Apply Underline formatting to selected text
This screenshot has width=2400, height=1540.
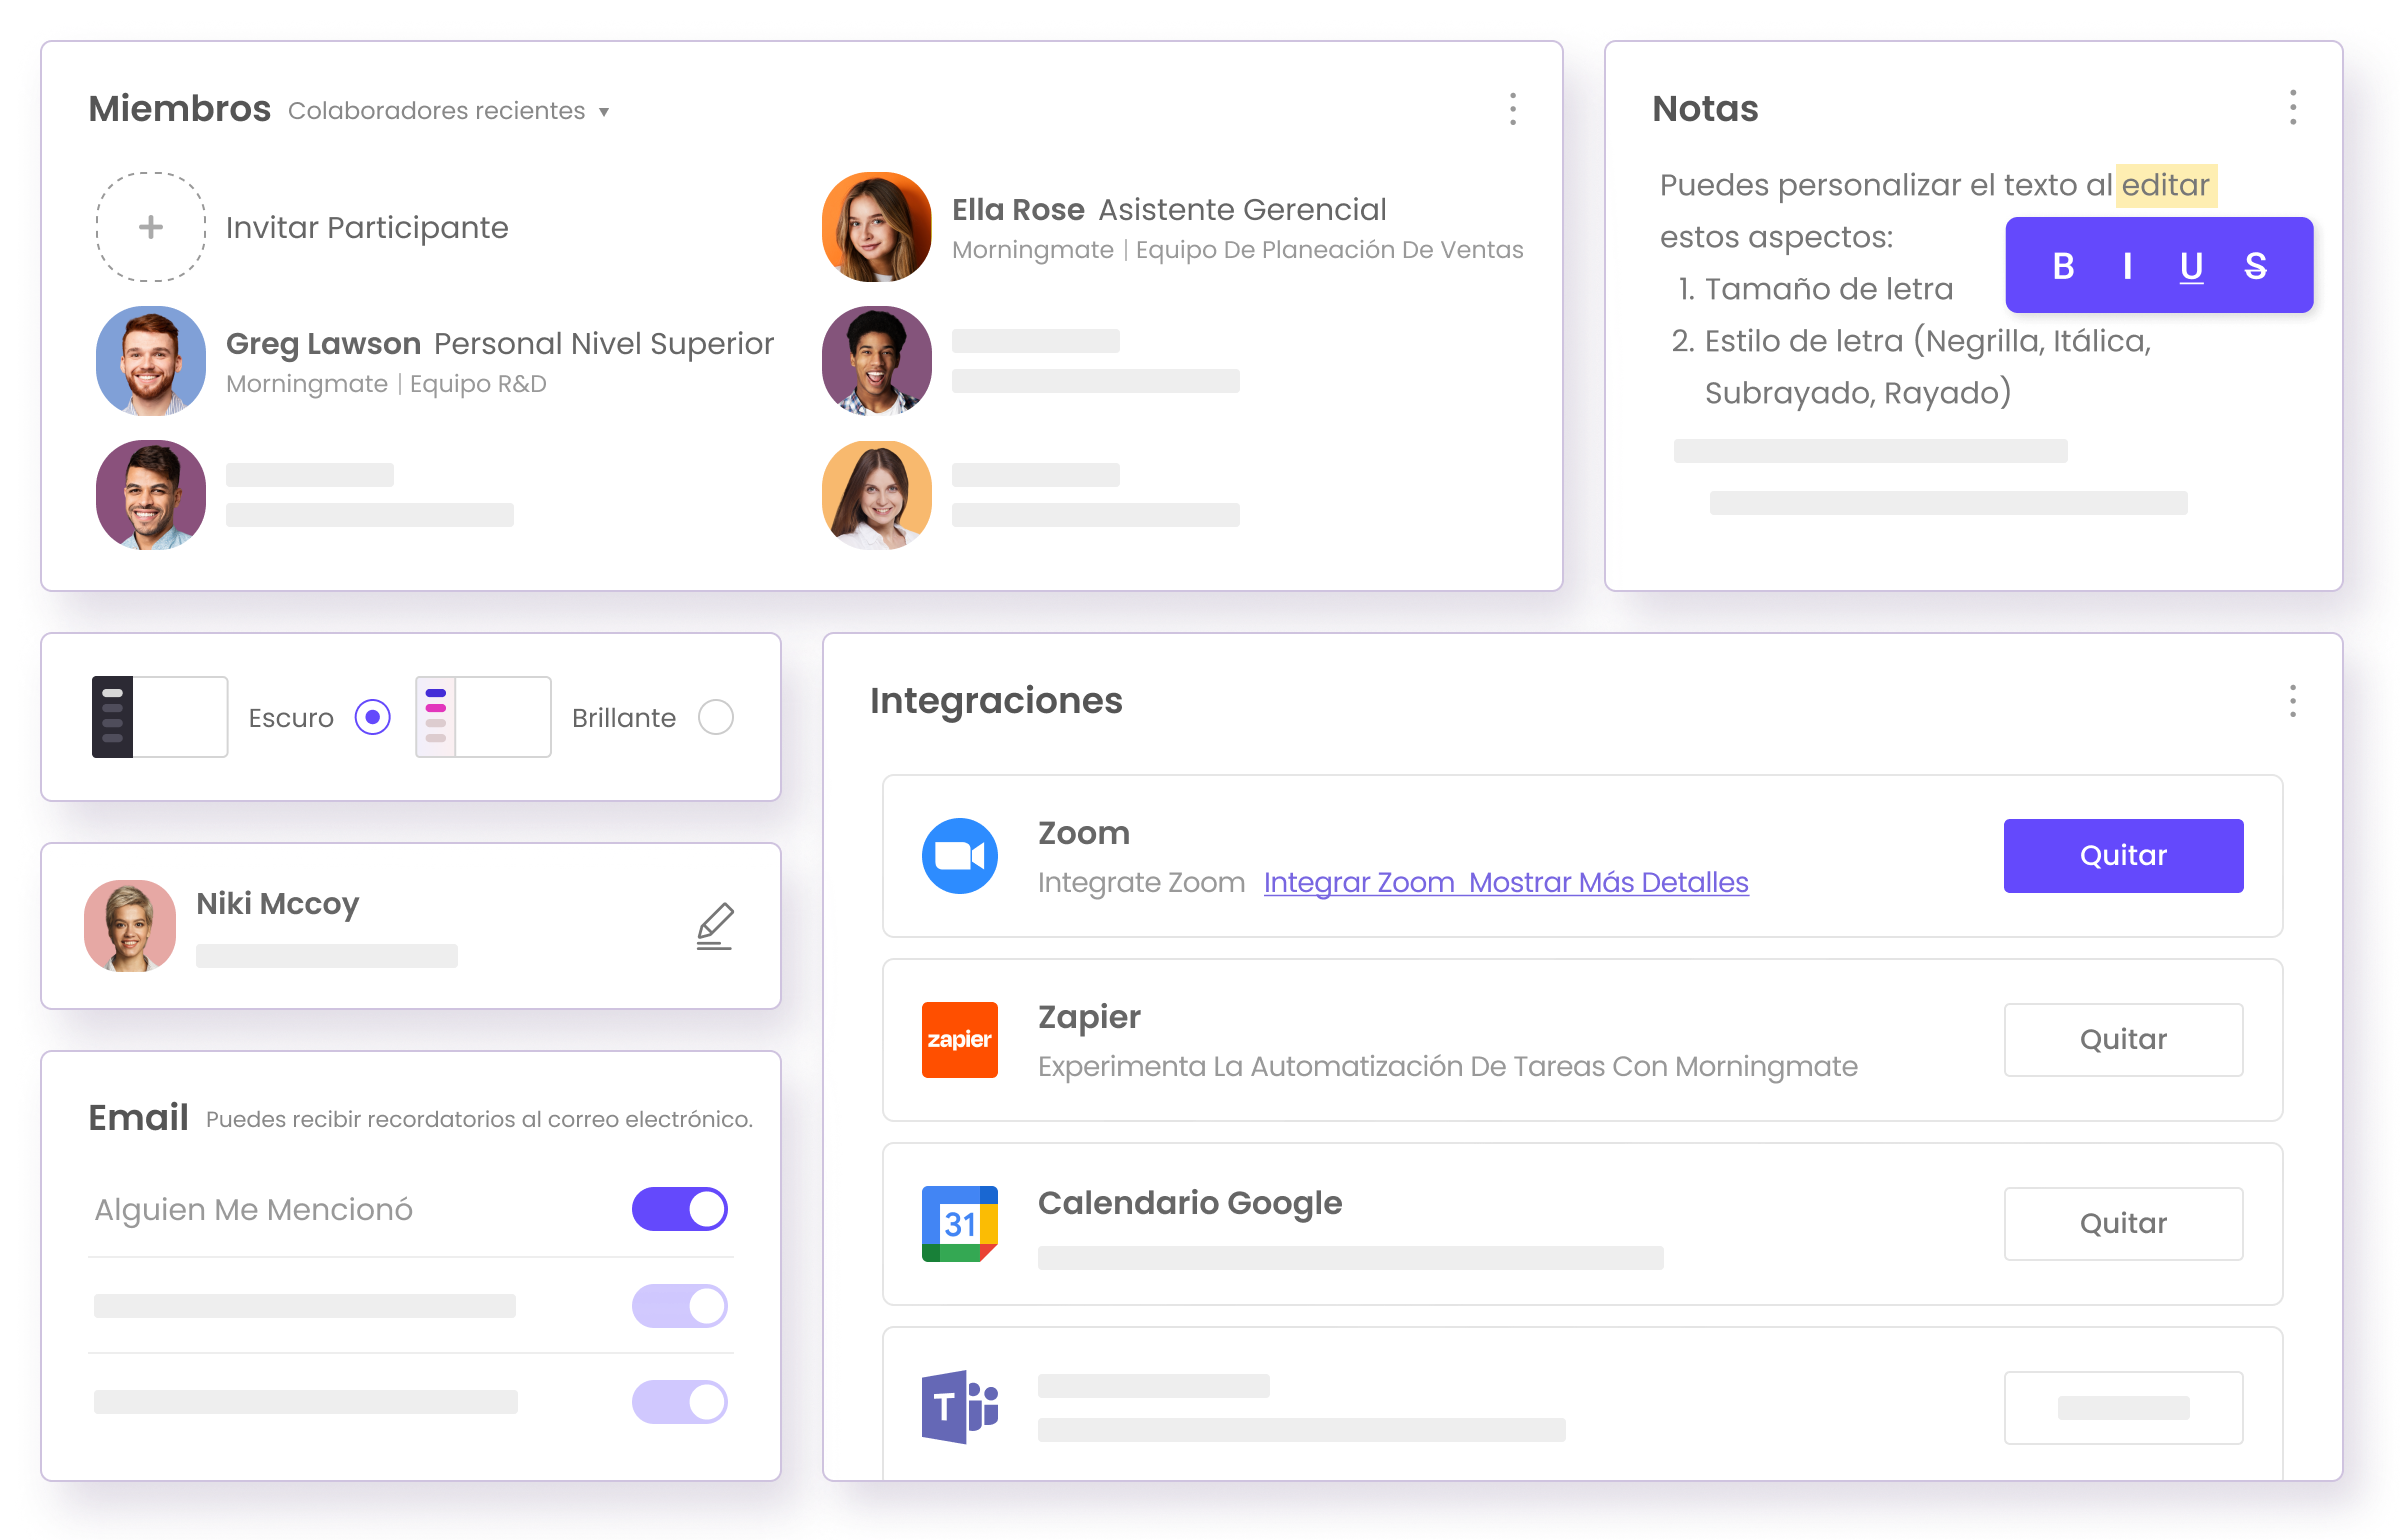pyautogui.click(x=2191, y=266)
